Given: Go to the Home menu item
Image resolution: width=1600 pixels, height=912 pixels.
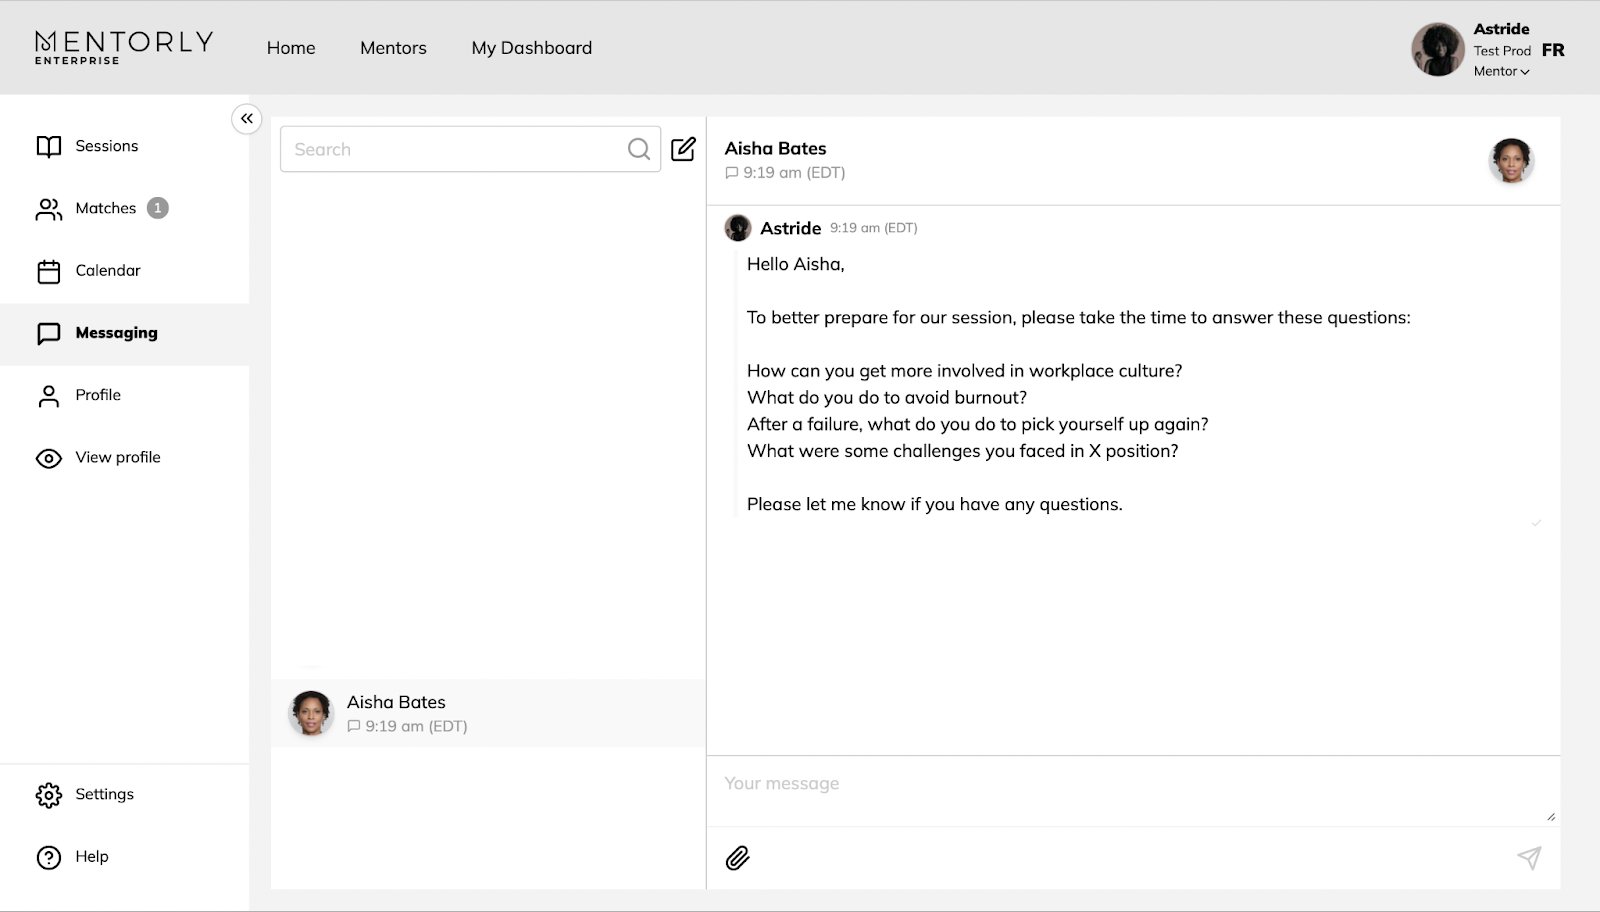Looking at the screenshot, I should point(291,48).
